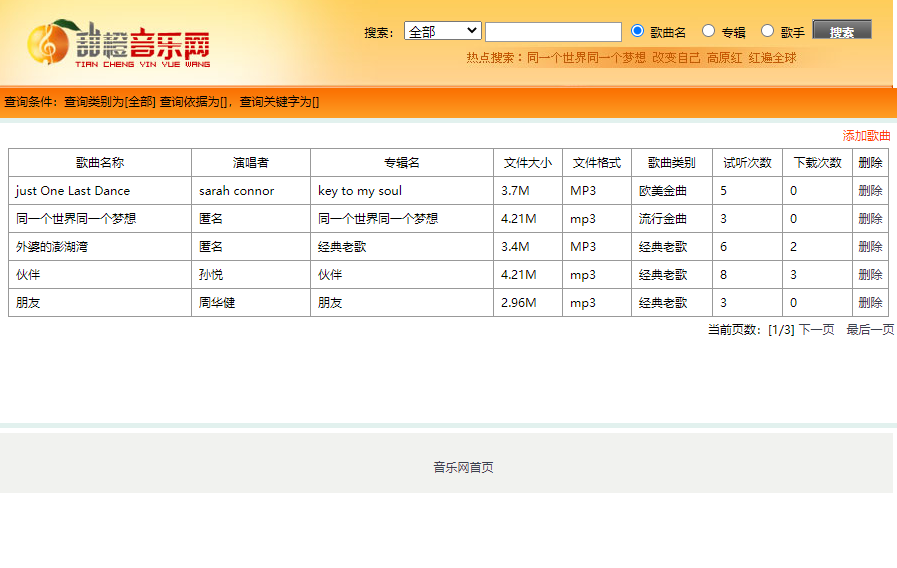Select the 专辑 radio button
The width and height of the screenshot is (897, 568).
click(x=709, y=31)
